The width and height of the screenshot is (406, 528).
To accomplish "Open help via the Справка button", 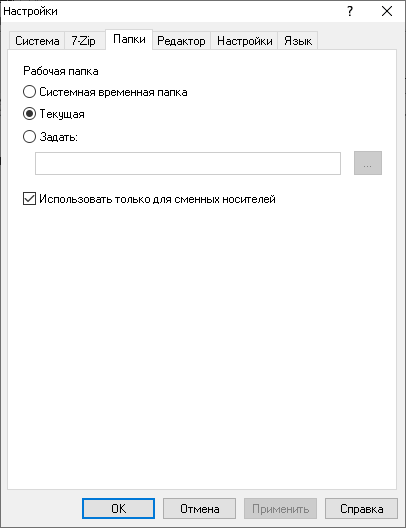I will [x=361, y=508].
